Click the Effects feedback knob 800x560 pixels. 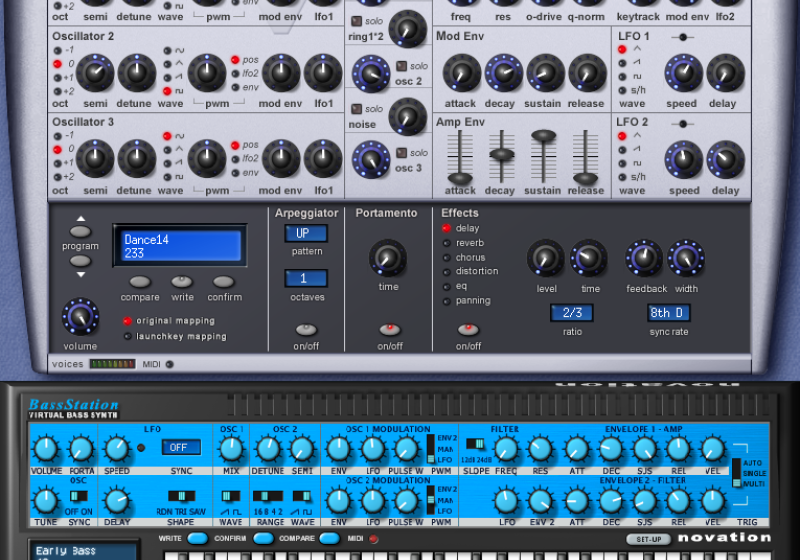point(644,259)
